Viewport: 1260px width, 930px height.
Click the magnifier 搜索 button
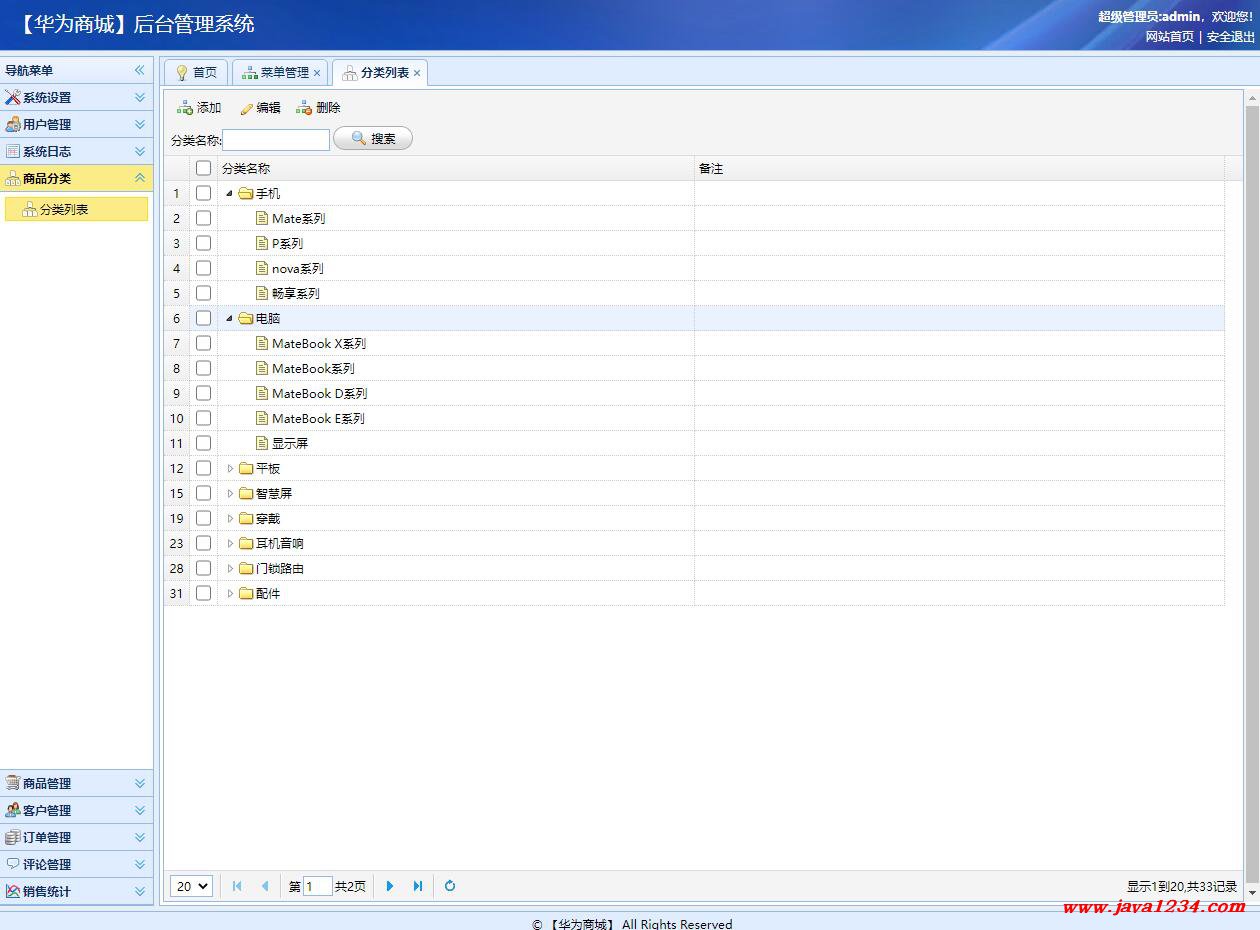pyautogui.click(x=373, y=139)
